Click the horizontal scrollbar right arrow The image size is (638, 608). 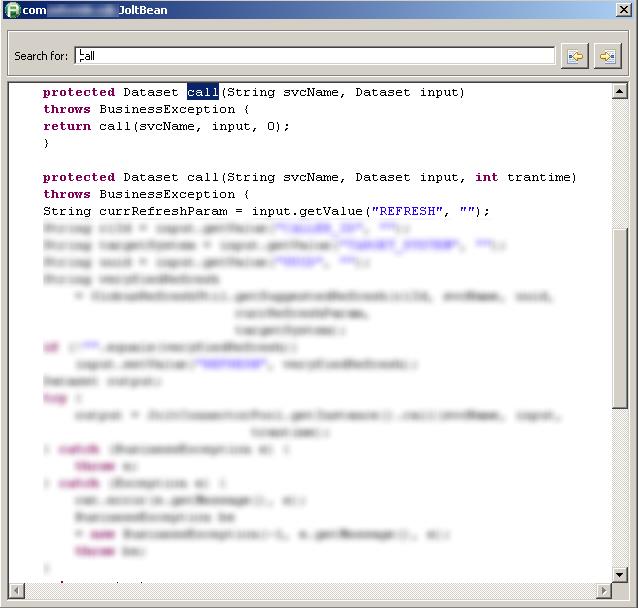coord(604,590)
